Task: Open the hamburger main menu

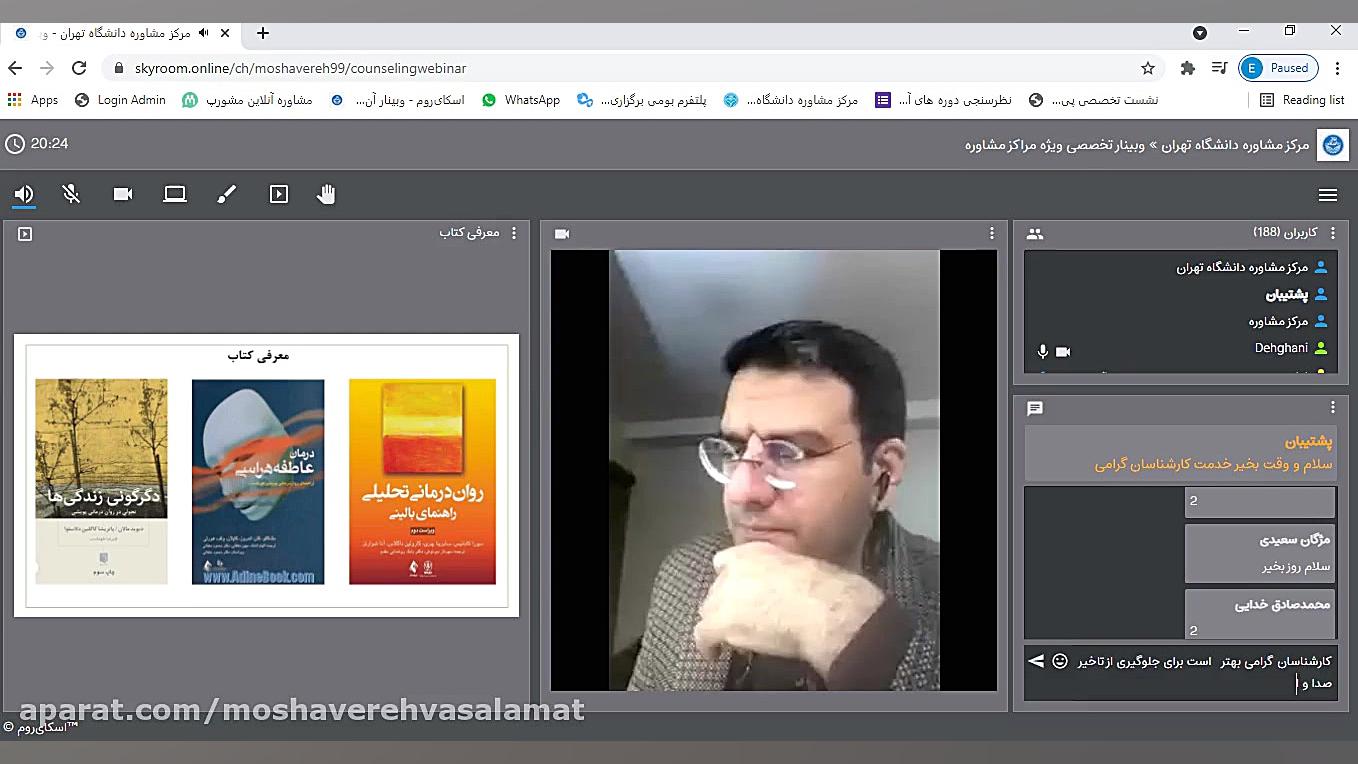Action: (x=1328, y=195)
